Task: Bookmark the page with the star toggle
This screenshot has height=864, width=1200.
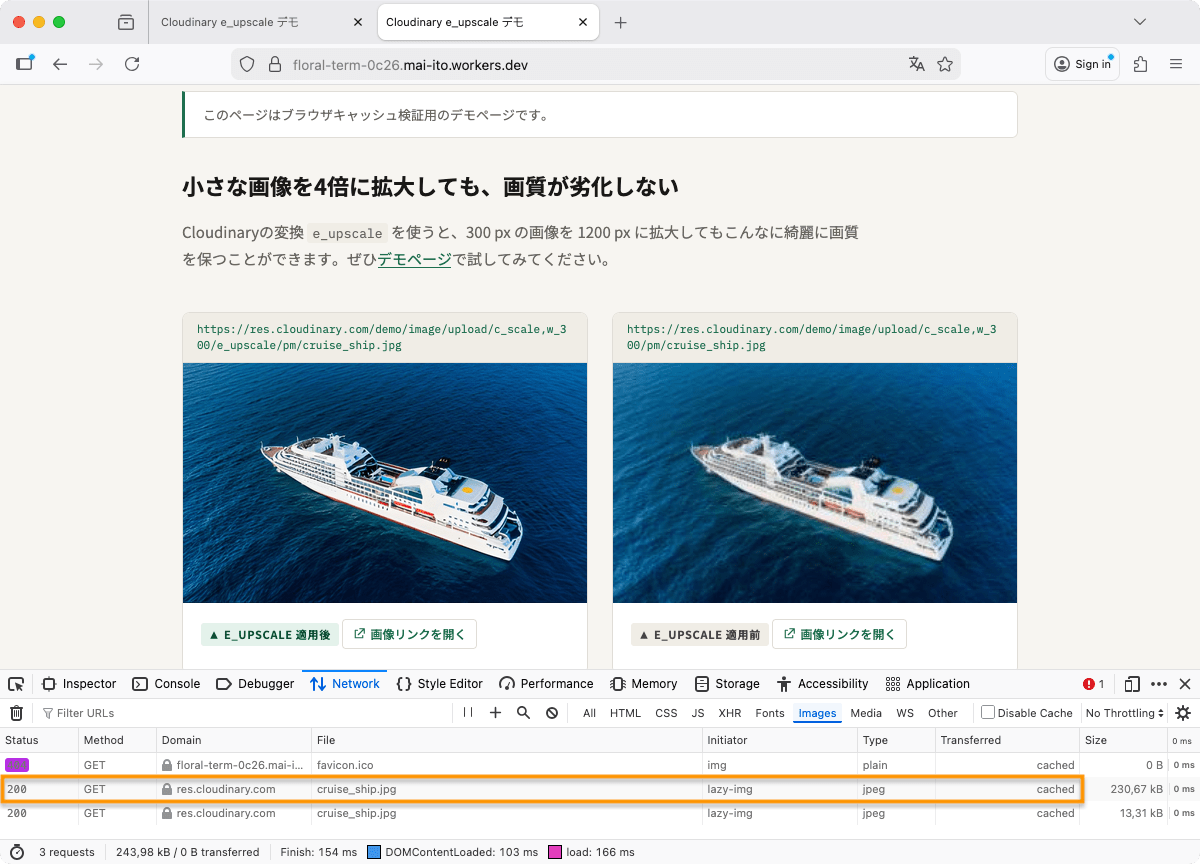Action: click(x=945, y=63)
